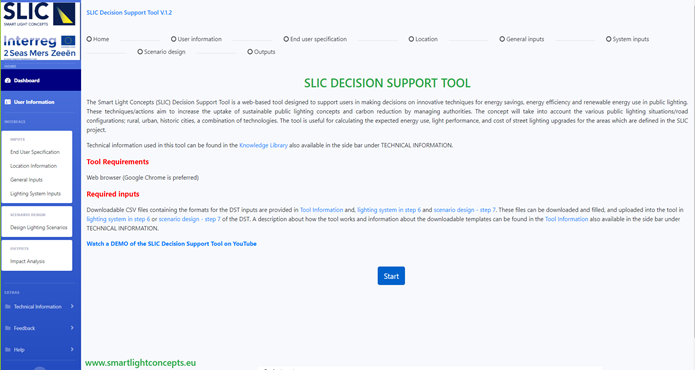This screenshot has width=695, height=370.
Task: Click the Dashboard icon in the sidebar
Action: pos(8,81)
